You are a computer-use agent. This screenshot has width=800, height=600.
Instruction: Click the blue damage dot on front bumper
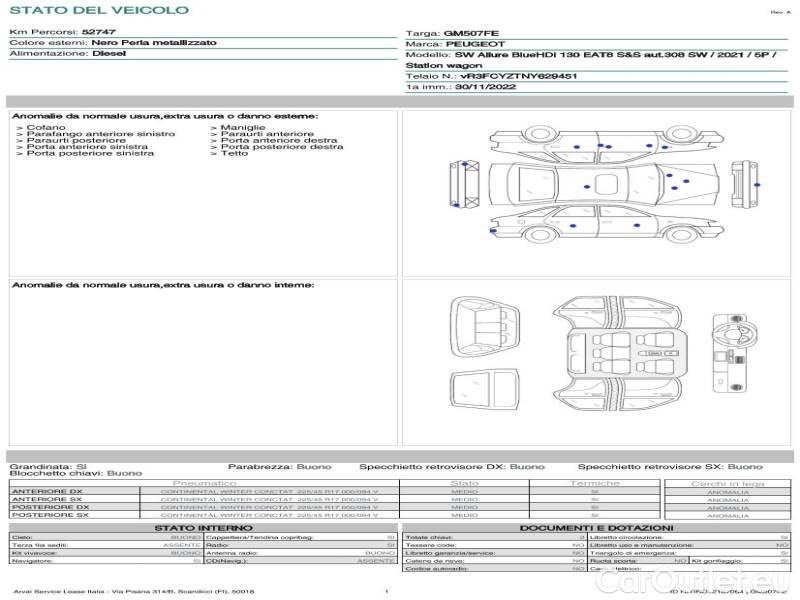point(757,186)
